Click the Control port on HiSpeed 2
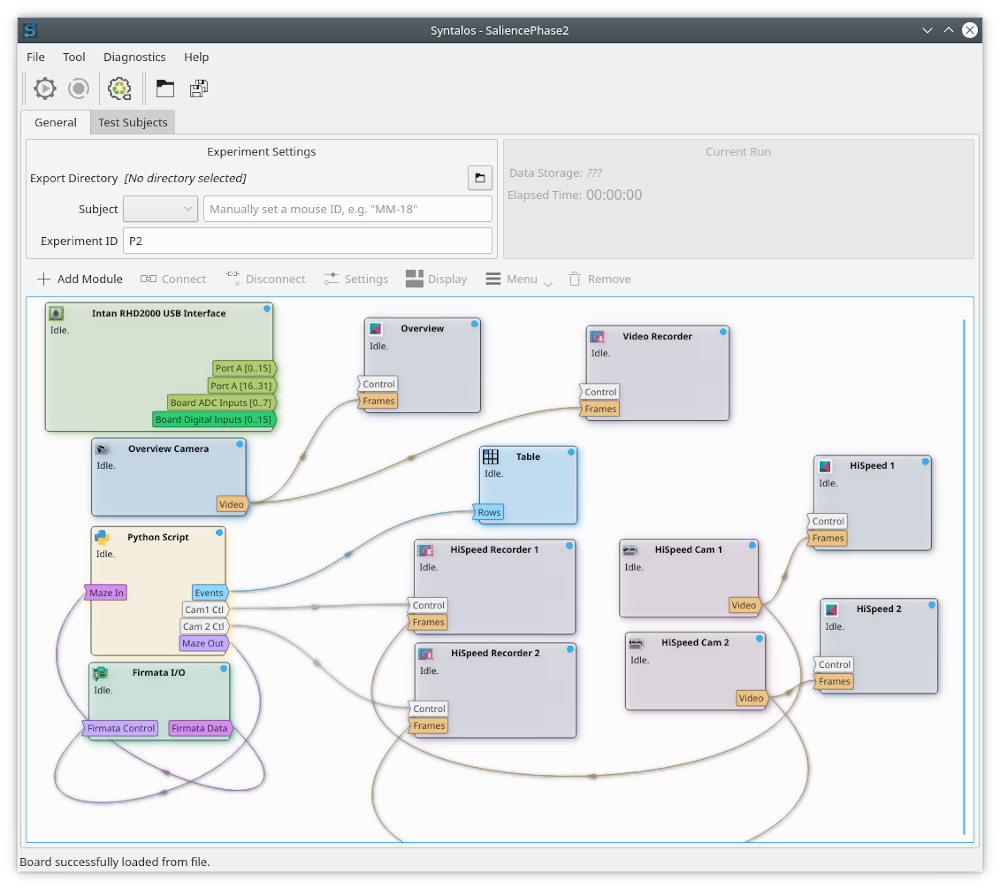1000x889 pixels. [x=834, y=665]
